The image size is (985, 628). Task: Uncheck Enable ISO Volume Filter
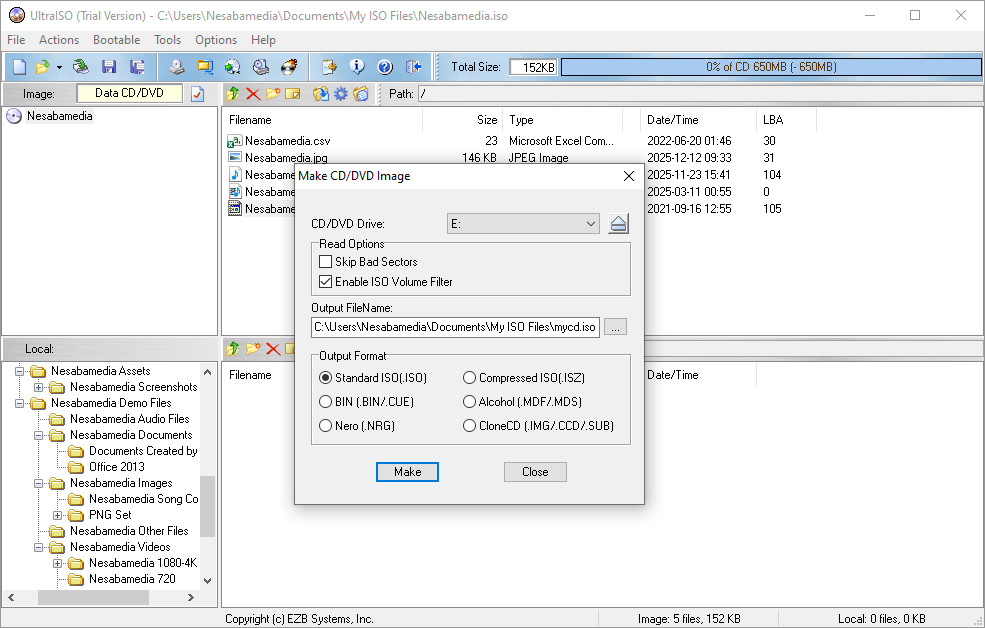pos(325,282)
